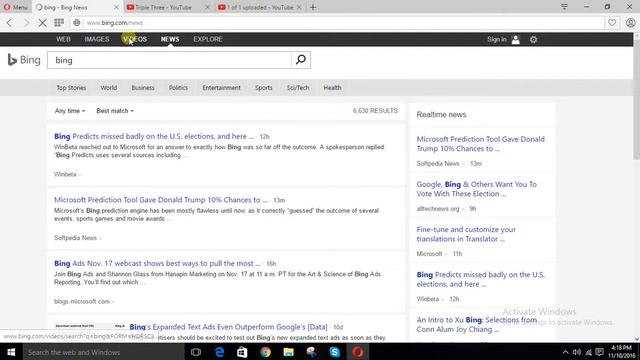
Task: Open the Speed Dial grid icon
Action: [59, 23]
